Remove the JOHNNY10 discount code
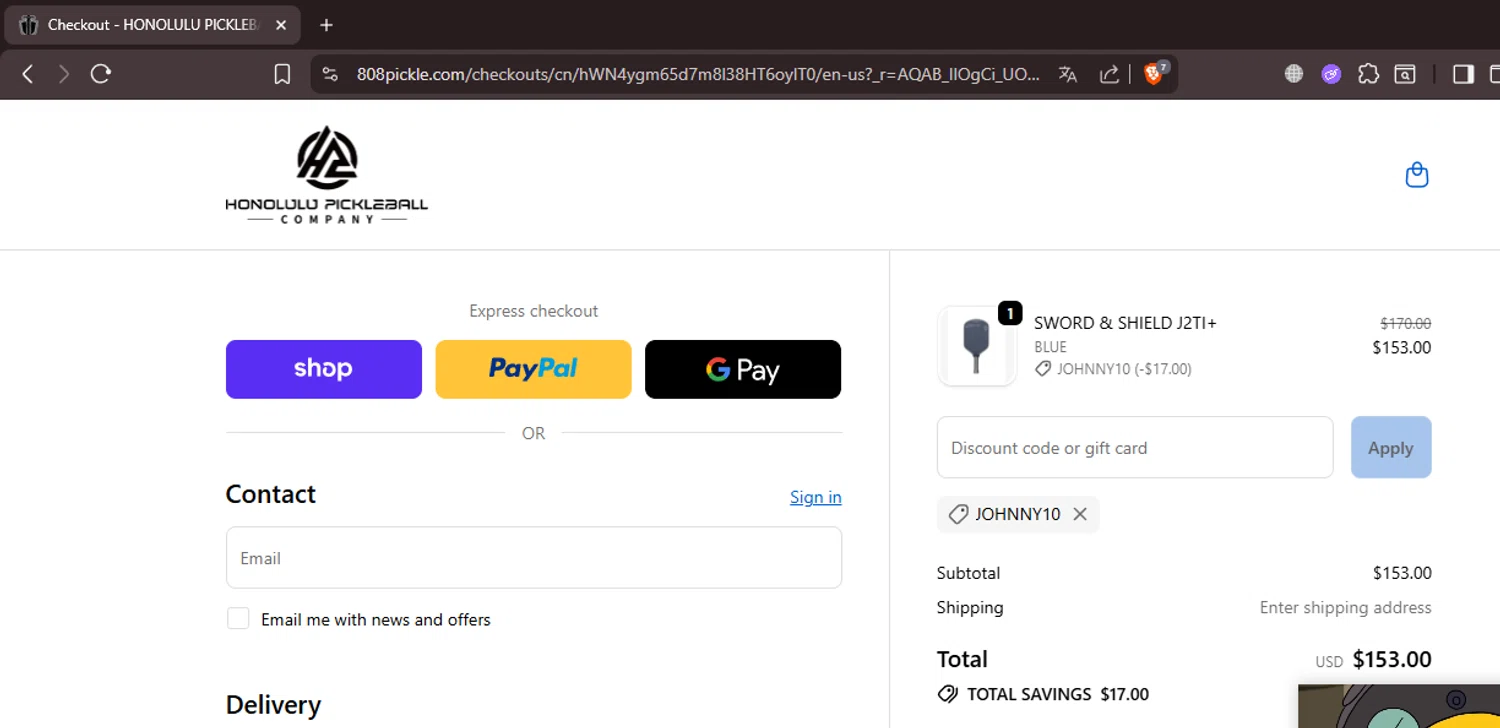 pos(1080,514)
